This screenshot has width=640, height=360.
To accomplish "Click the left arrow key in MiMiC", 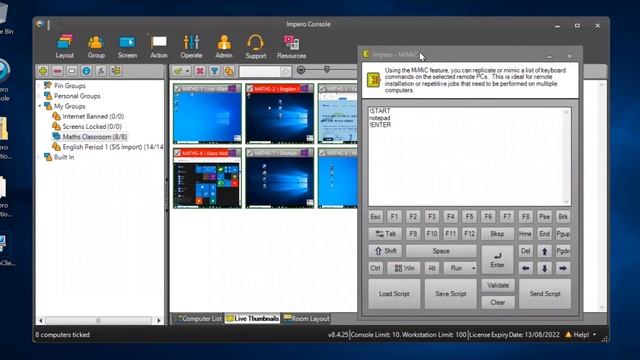I will click(526, 268).
